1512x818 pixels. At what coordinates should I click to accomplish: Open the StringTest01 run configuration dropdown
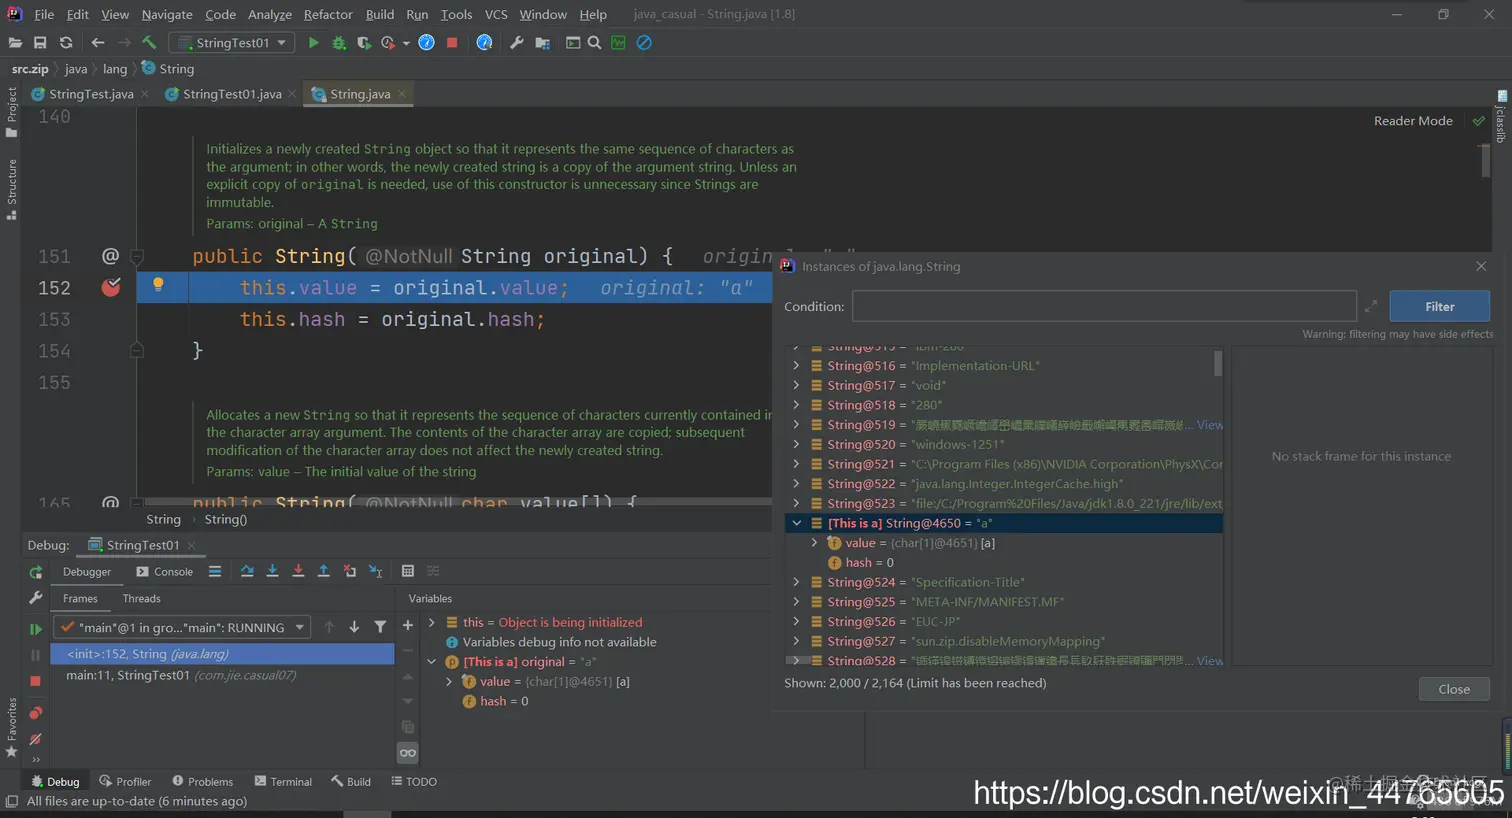(232, 43)
